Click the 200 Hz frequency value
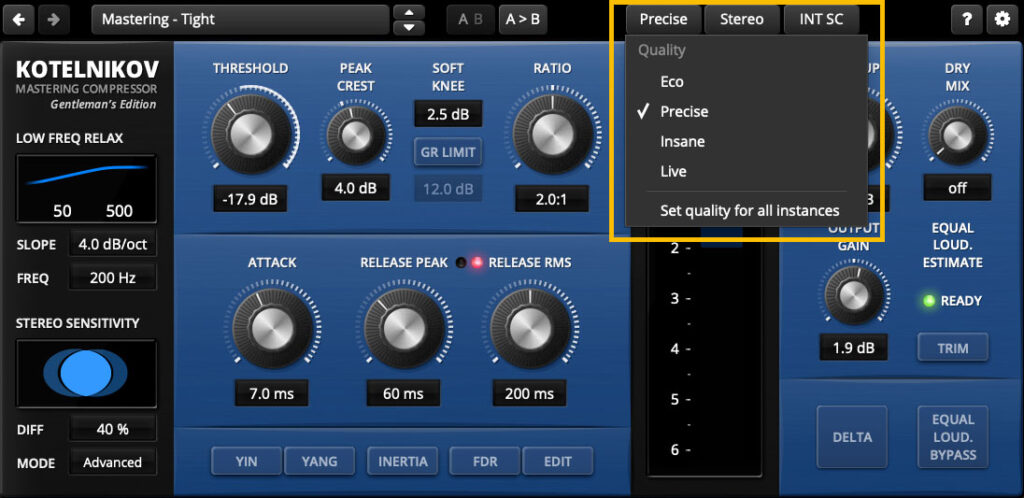This screenshot has height=498, width=1024. pos(113,278)
